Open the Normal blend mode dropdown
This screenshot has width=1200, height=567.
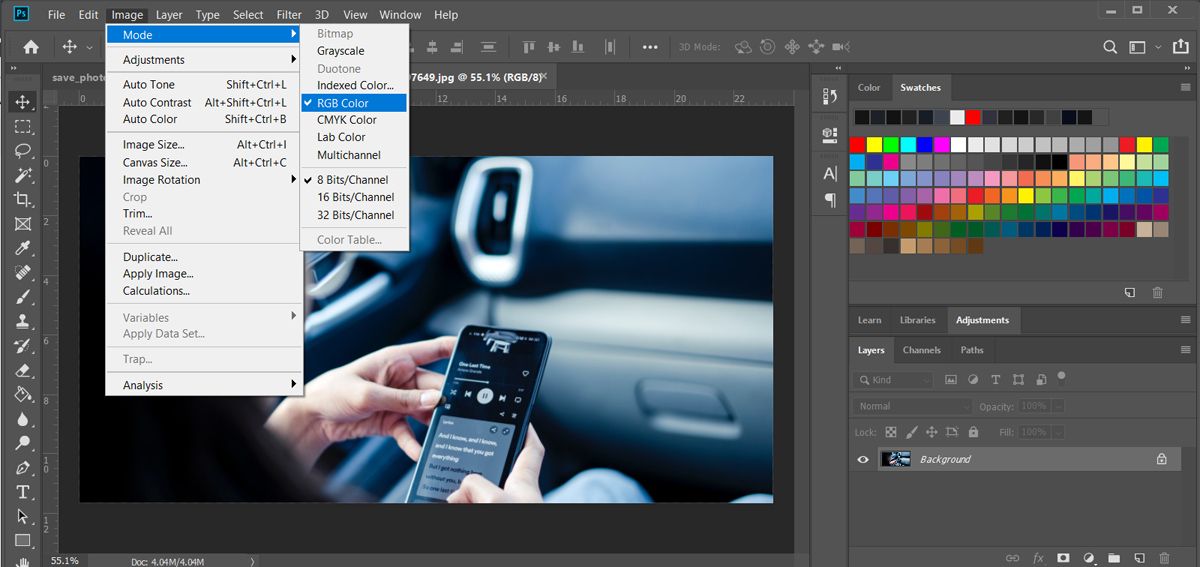tap(912, 406)
